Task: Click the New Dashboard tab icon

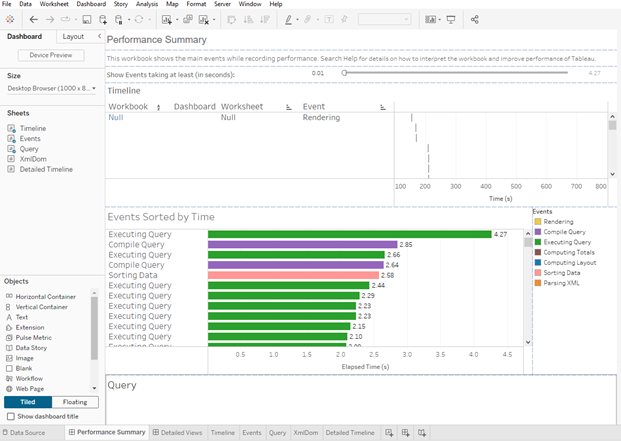Action: [406, 432]
